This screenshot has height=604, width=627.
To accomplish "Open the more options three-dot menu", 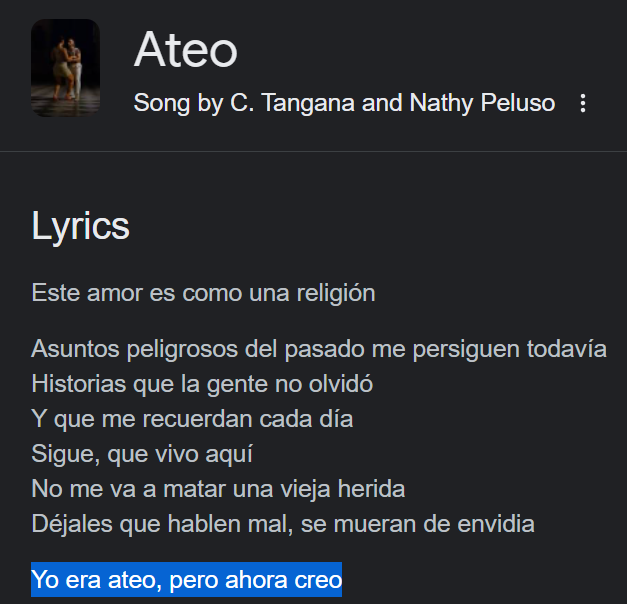I will click(584, 104).
